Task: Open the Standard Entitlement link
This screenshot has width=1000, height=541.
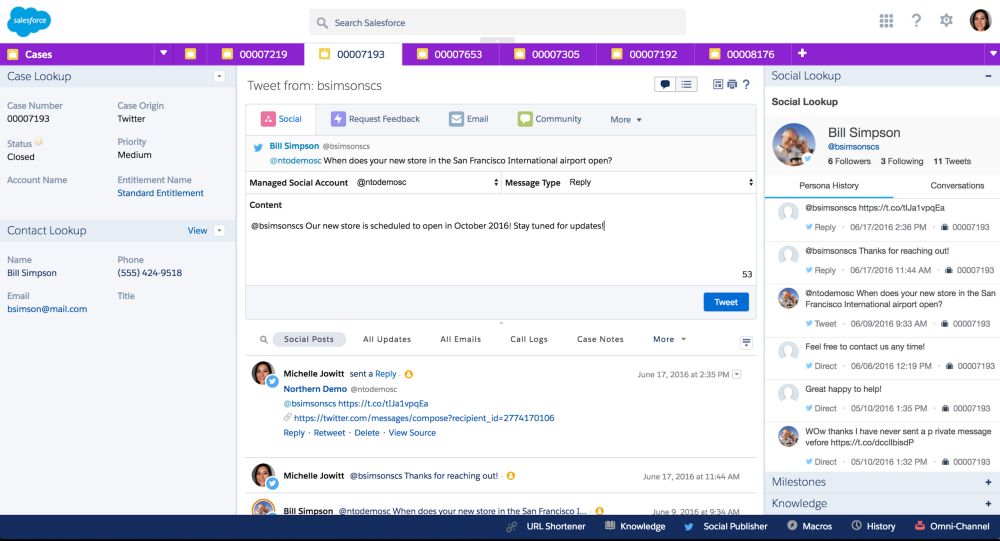Action: pyautogui.click(x=160, y=193)
